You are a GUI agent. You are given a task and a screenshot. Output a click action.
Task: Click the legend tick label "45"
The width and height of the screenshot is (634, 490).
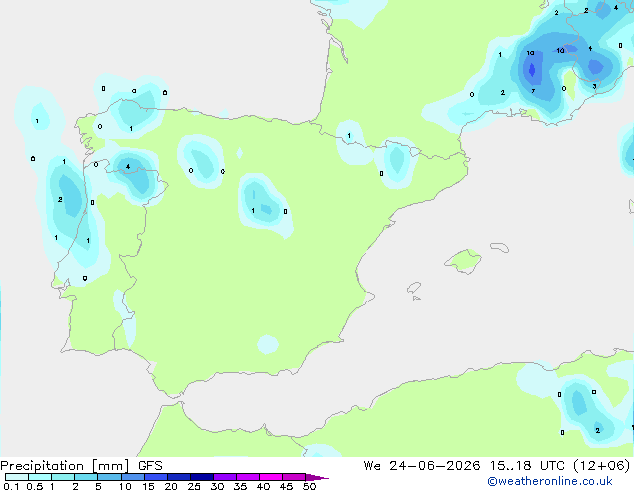pos(286,486)
